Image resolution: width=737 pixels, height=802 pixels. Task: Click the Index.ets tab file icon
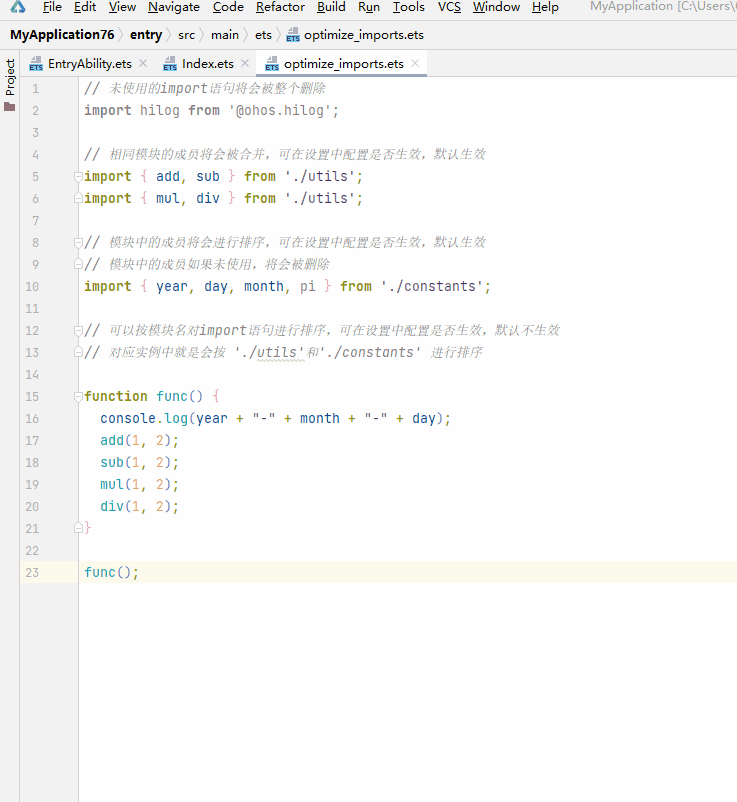tap(170, 64)
